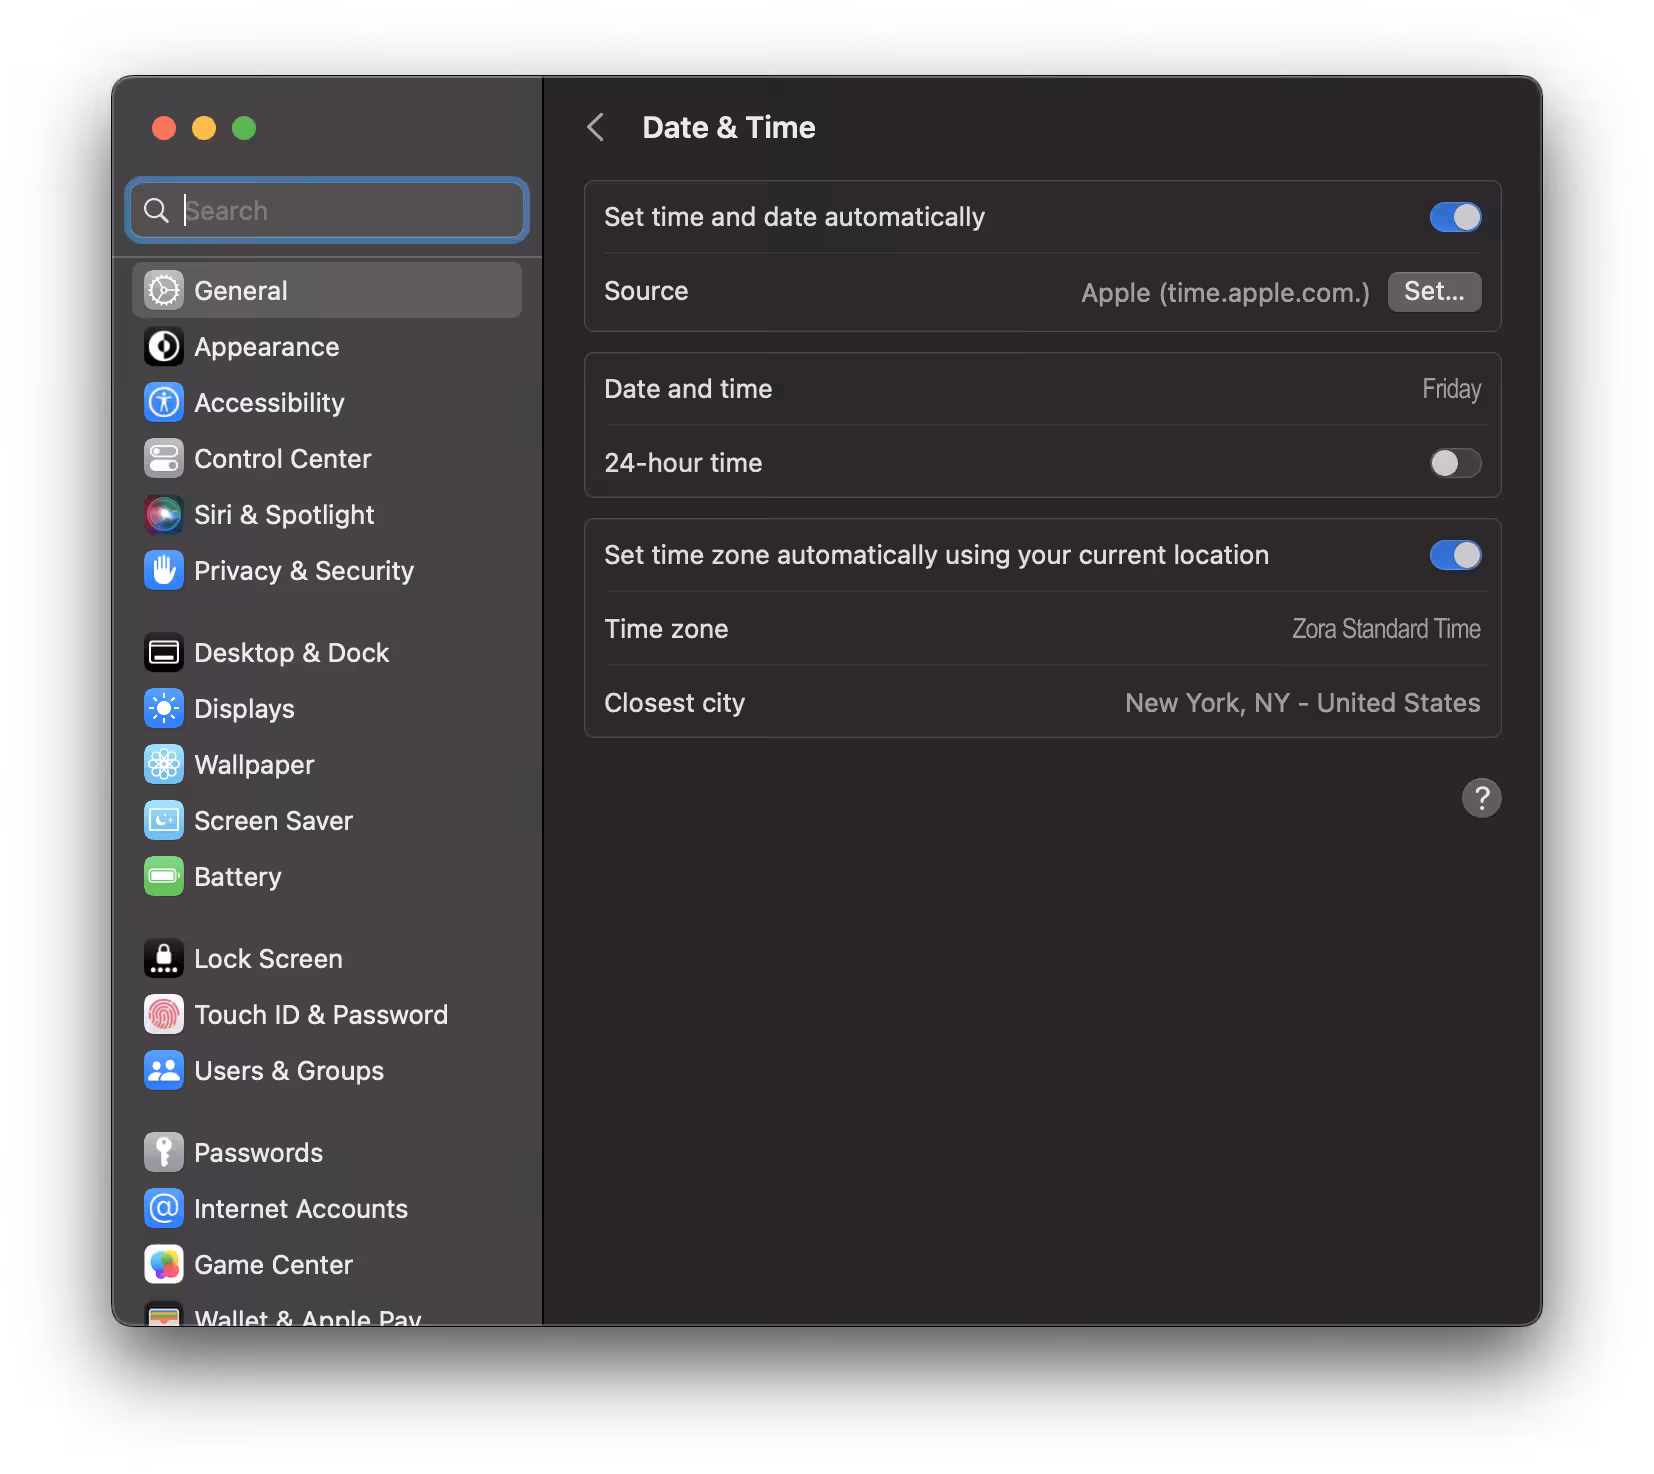This screenshot has height=1474, width=1654.
Task: Close the System Settings window
Action: [x=164, y=128]
